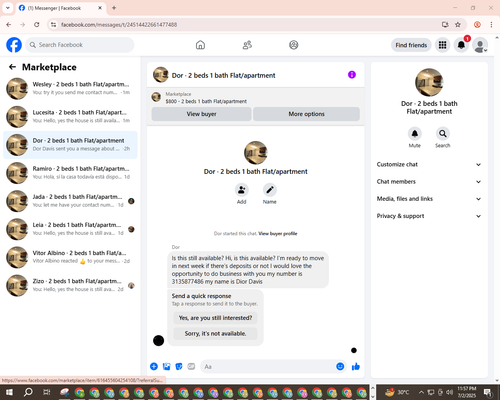Edit the chat name with pencil icon
This screenshot has height=400, width=500.
click(x=270, y=190)
